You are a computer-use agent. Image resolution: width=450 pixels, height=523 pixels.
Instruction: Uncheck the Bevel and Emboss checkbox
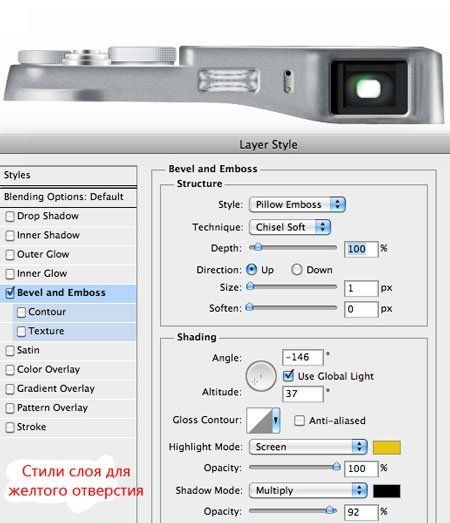[x=10, y=293]
